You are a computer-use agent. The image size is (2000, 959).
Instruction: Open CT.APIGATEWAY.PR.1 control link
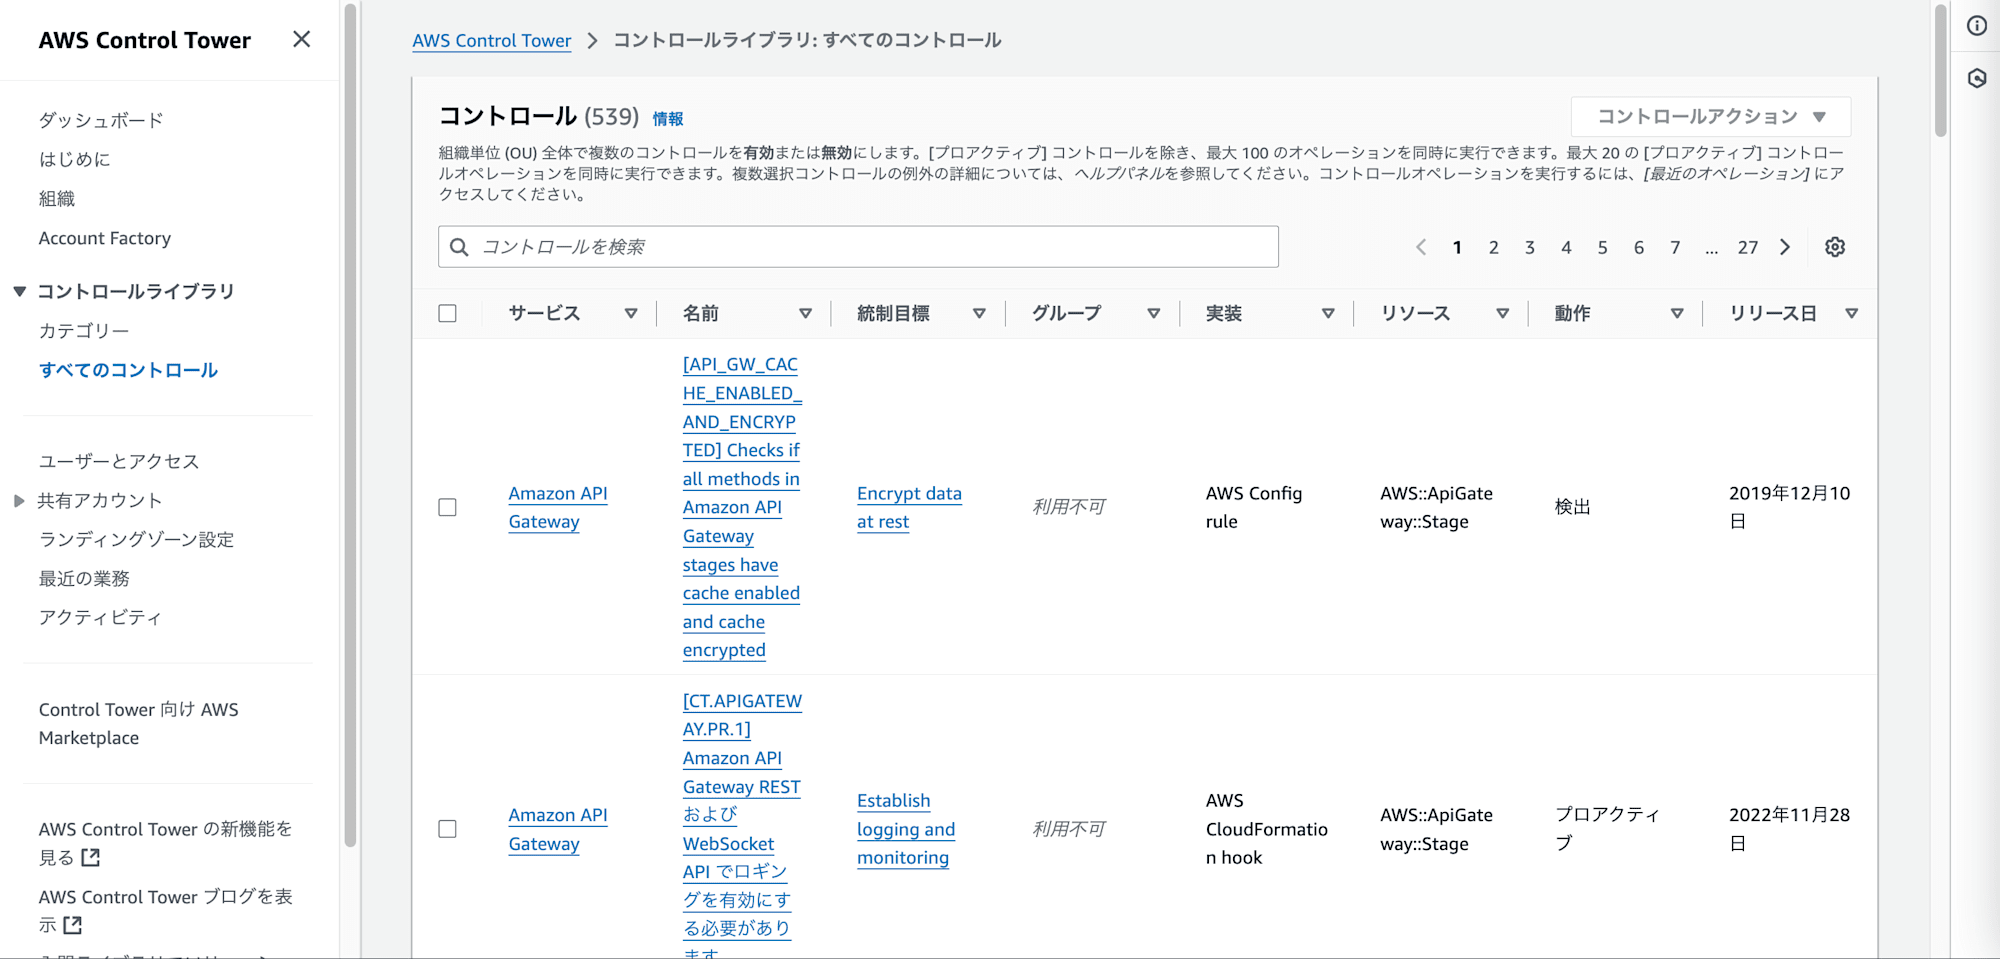click(x=742, y=828)
